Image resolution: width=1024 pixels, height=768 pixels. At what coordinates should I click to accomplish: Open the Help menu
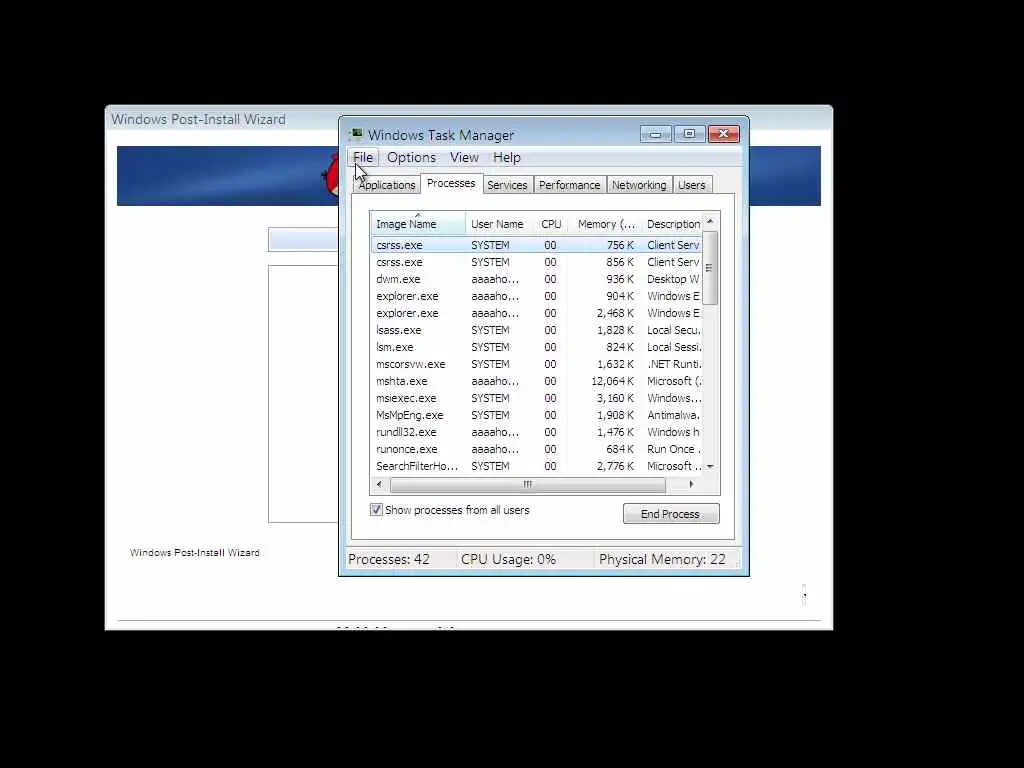[x=507, y=157]
